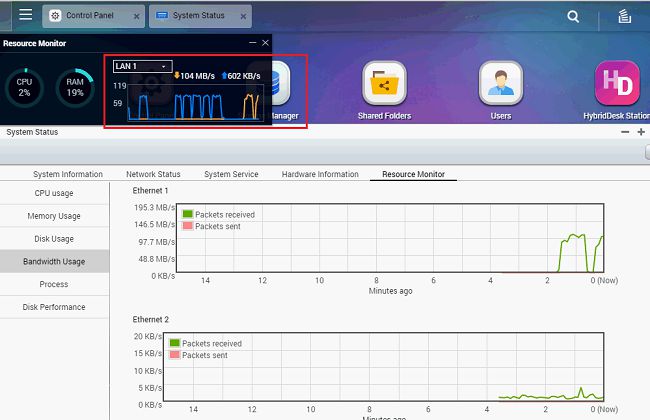Screen dimensions: 650x420
Task: Maximize the System Status window with plus
Action: pyautogui.click(x=641, y=132)
